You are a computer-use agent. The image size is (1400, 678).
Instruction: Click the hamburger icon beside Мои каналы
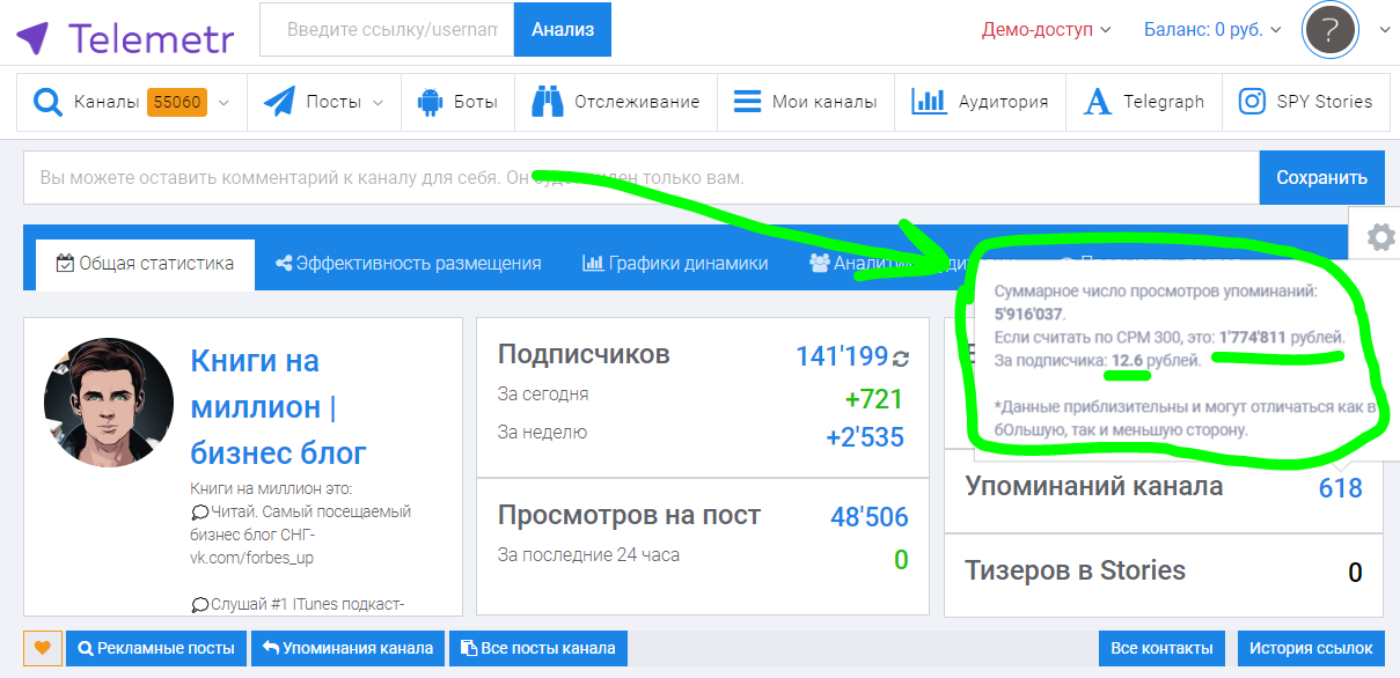pos(747,102)
